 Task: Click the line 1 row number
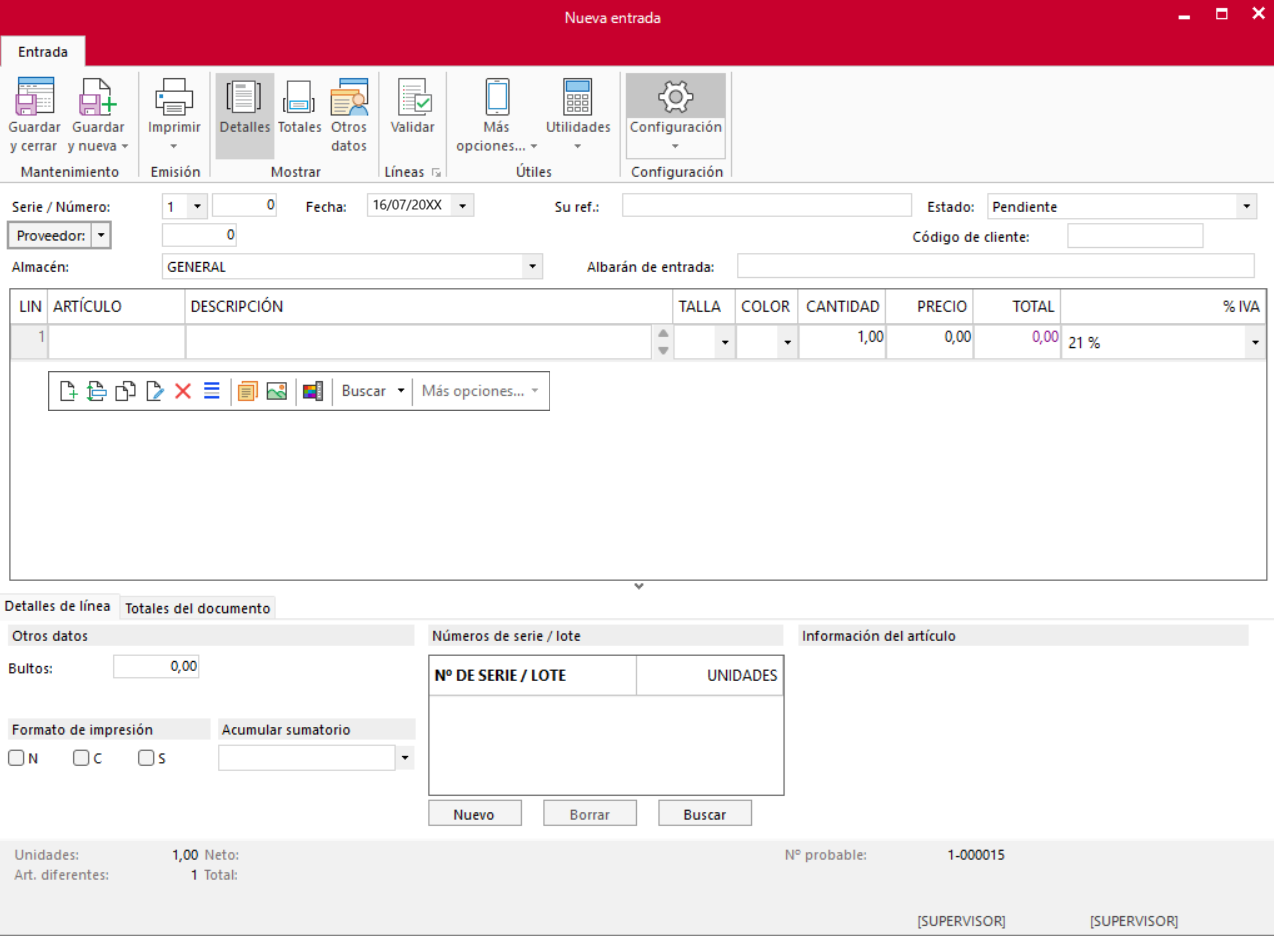click(30, 342)
